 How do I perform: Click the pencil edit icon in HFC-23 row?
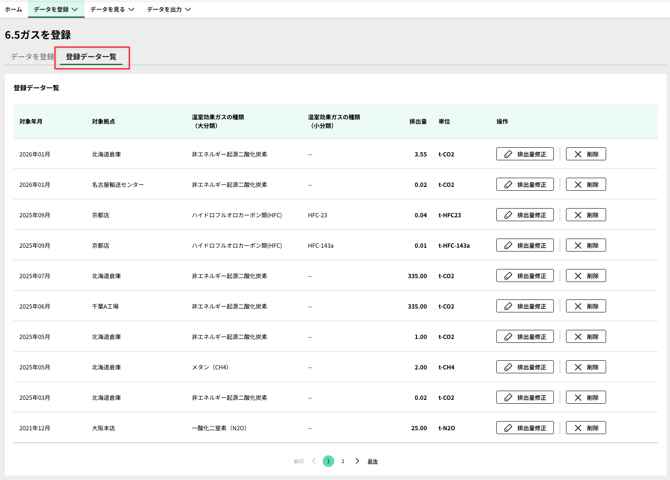(508, 215)
